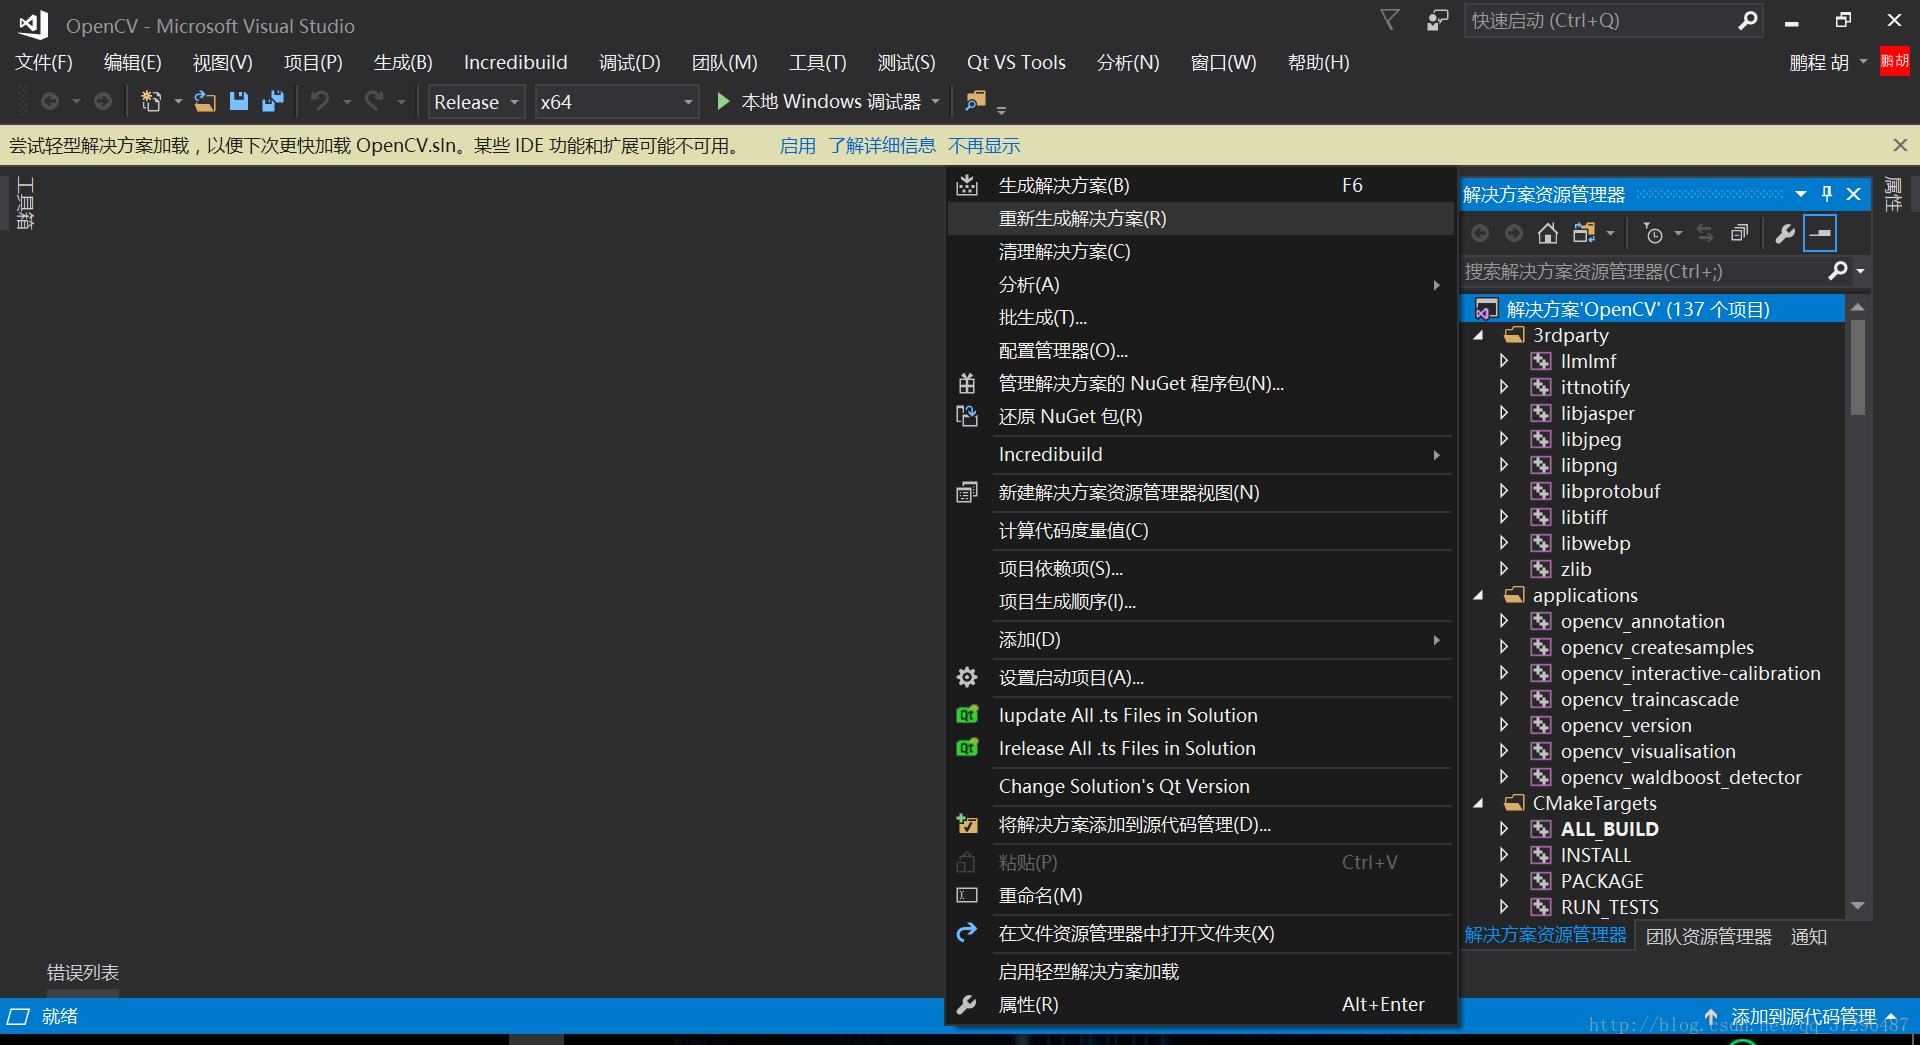This screenshot has height=1045, width=1920.
Task: Collapse the 3rdparty folder
Action: pos(1478,336)
